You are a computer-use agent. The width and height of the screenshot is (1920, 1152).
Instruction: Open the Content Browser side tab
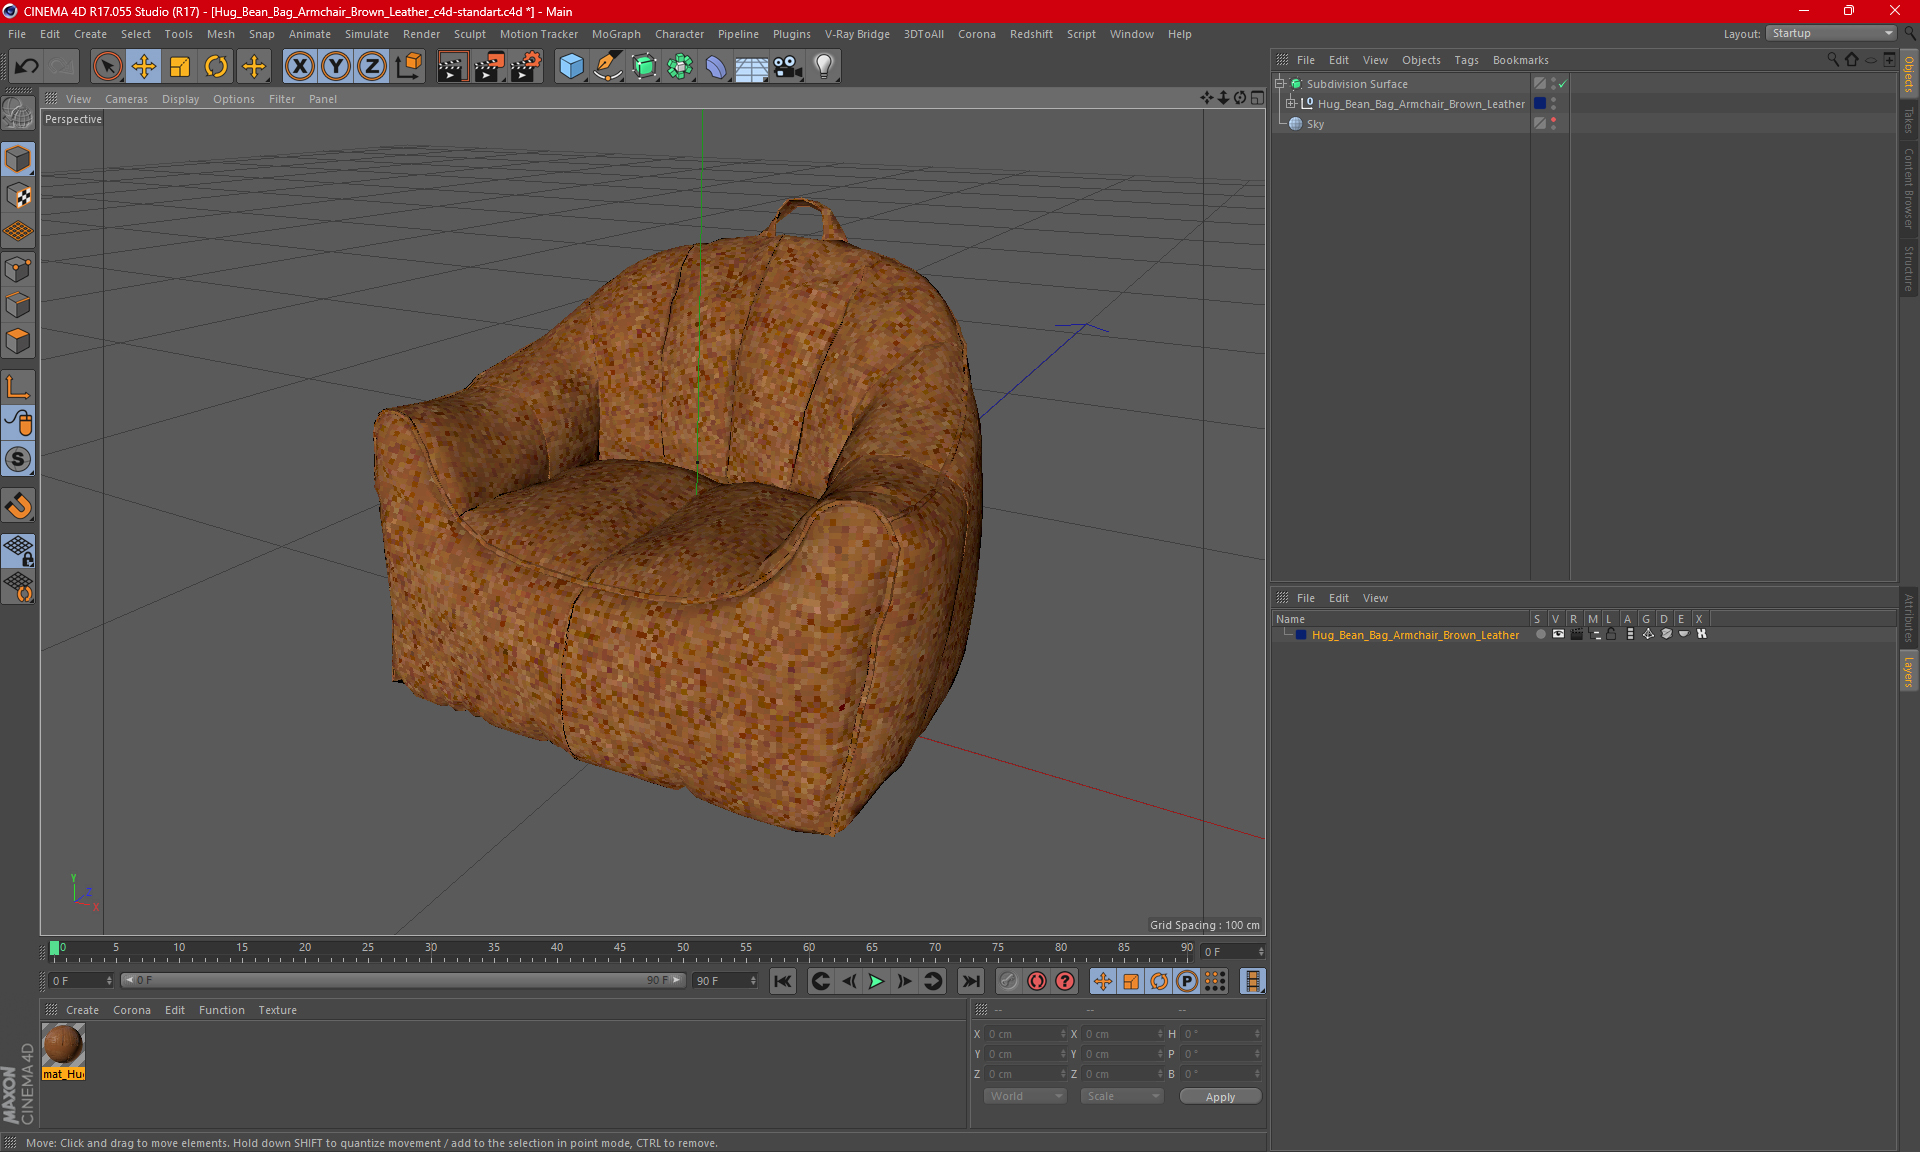(1909, 188)
